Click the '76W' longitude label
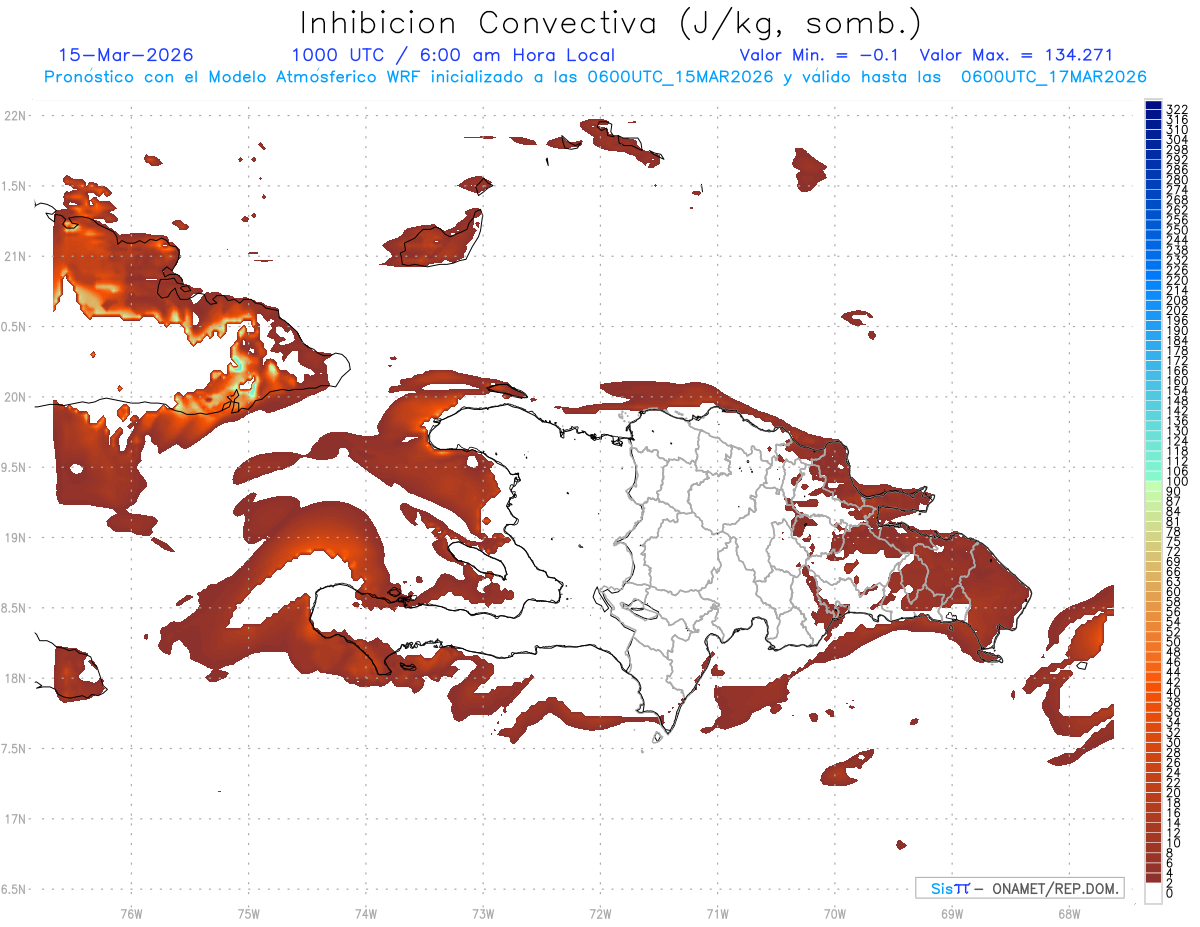 [131, 913]
